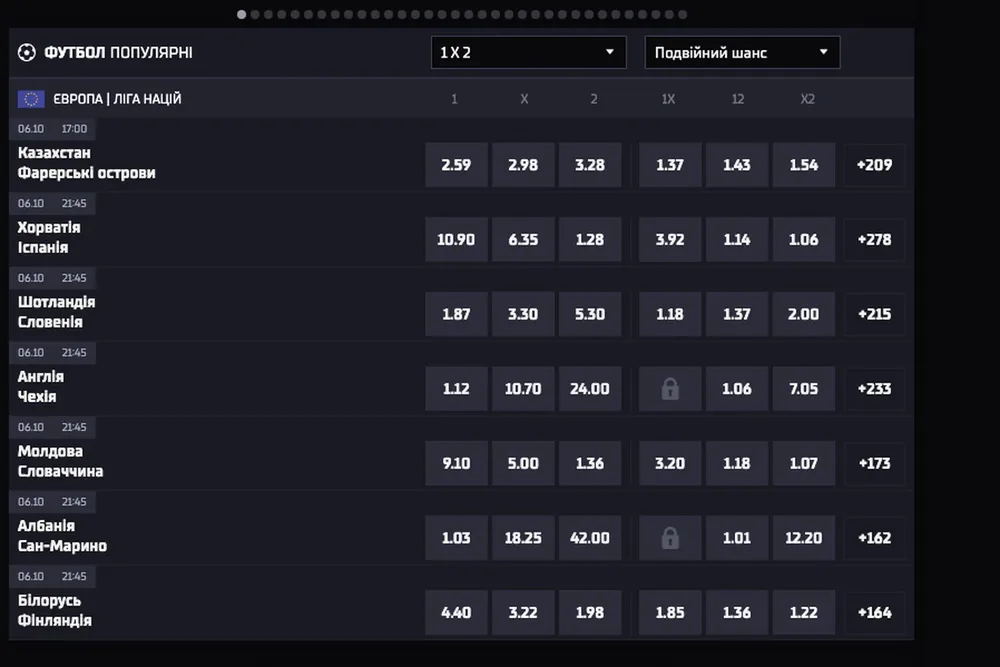Open the Казахстан vs Фарерські острови match
The height and width of the screenshot is (667, 1000).
pyautogui.click(x=87, y=163)
